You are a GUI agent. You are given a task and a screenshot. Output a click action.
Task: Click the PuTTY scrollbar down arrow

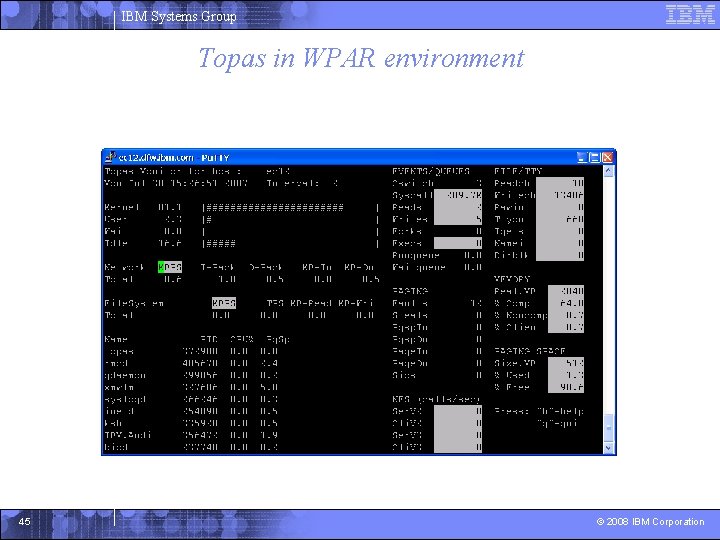(x=608, y=448)
